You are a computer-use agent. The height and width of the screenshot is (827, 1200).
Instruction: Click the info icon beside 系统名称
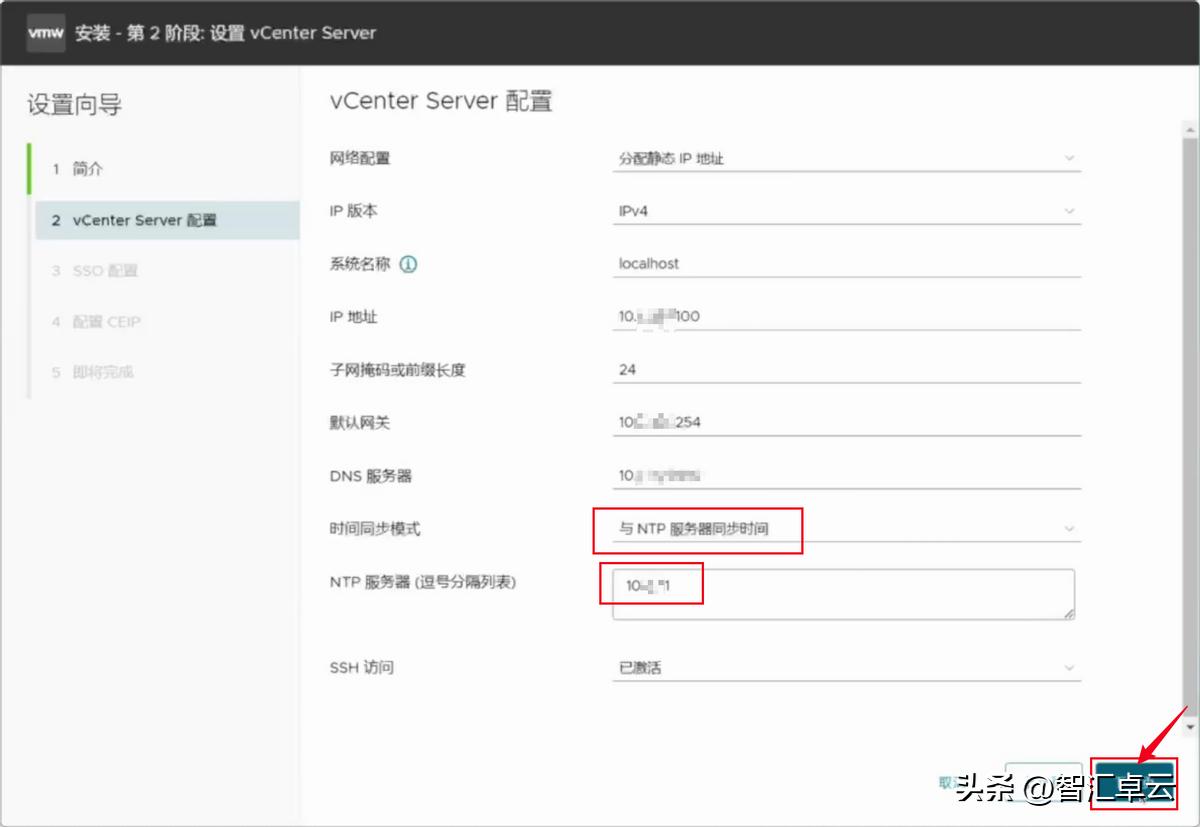[408, 264]
